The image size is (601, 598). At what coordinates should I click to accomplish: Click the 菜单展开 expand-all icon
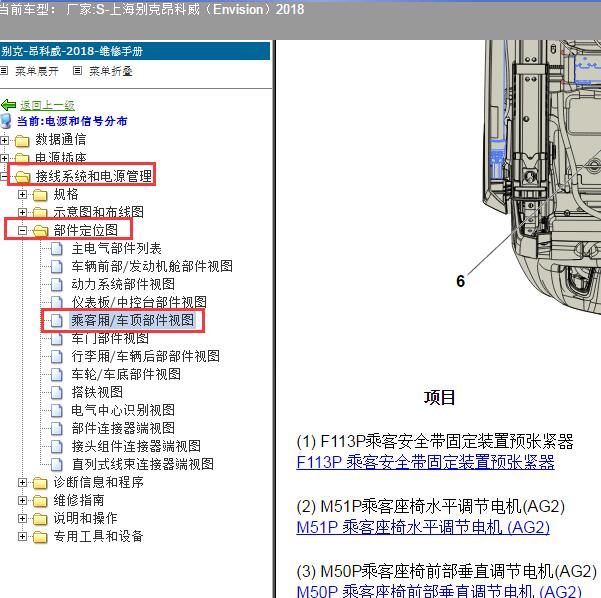4,71
